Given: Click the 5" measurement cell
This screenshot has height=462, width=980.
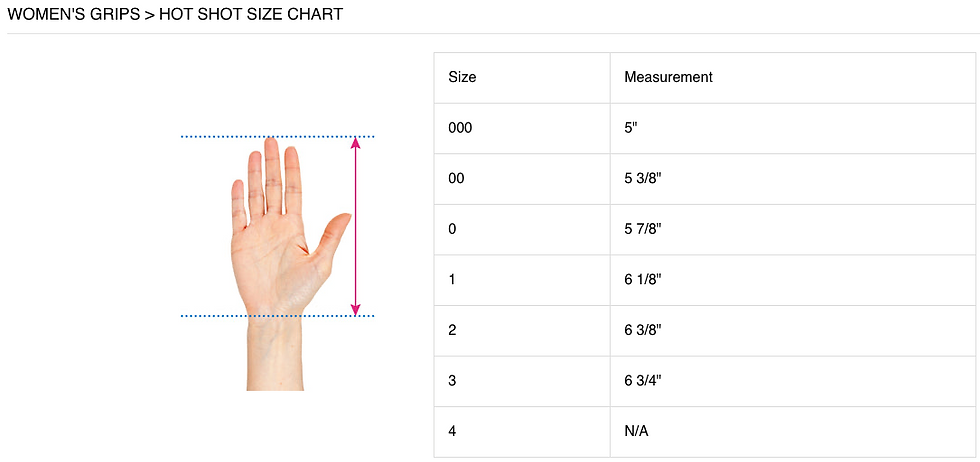Looking at the screenshot, I should [x=631, y=128].
